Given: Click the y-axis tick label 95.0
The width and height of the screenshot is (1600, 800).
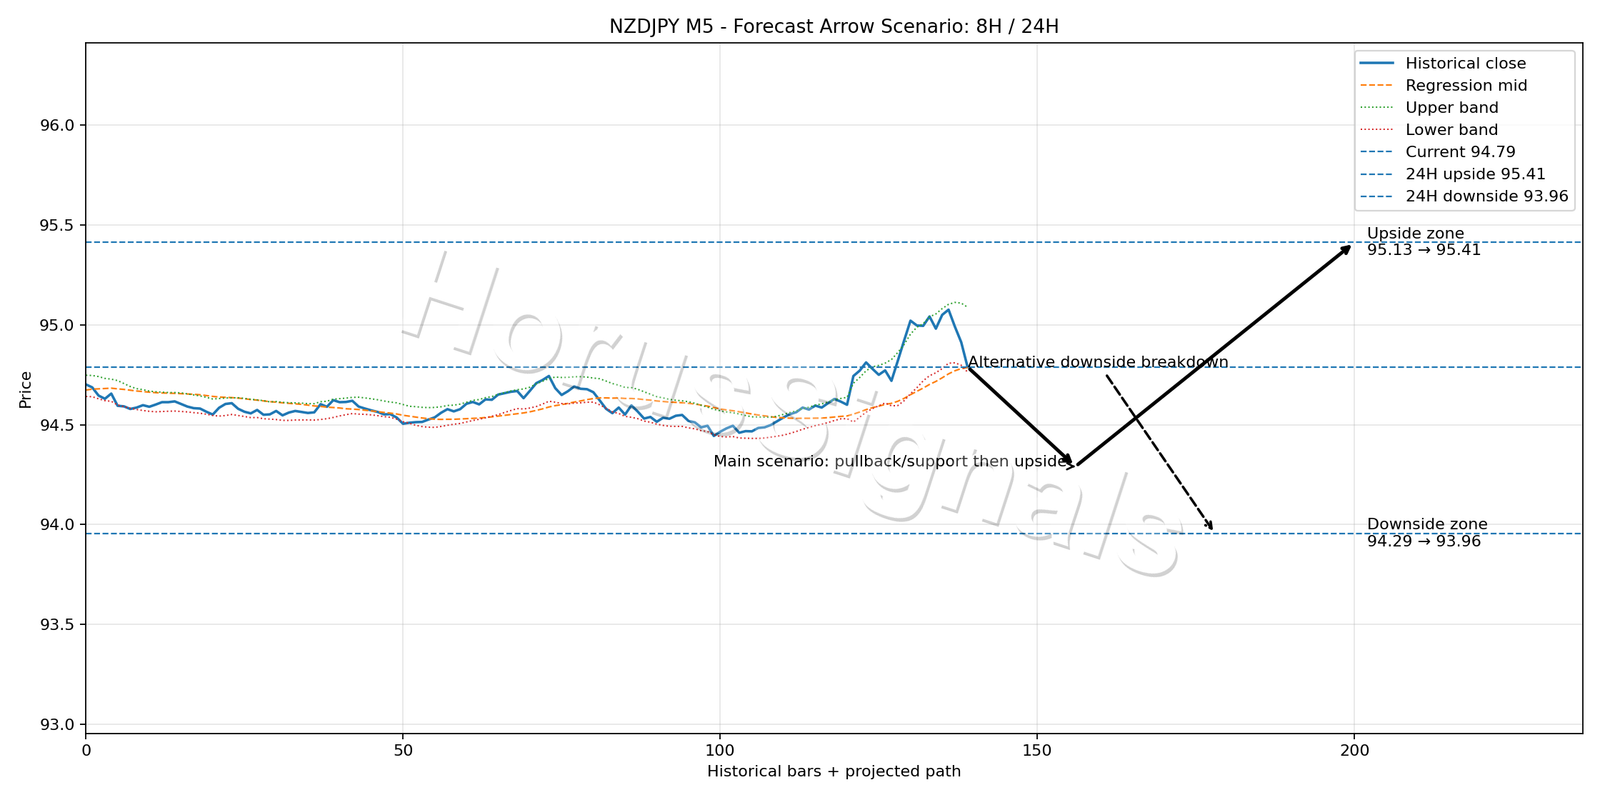Looking at the screenshot, I should [57, 325].
